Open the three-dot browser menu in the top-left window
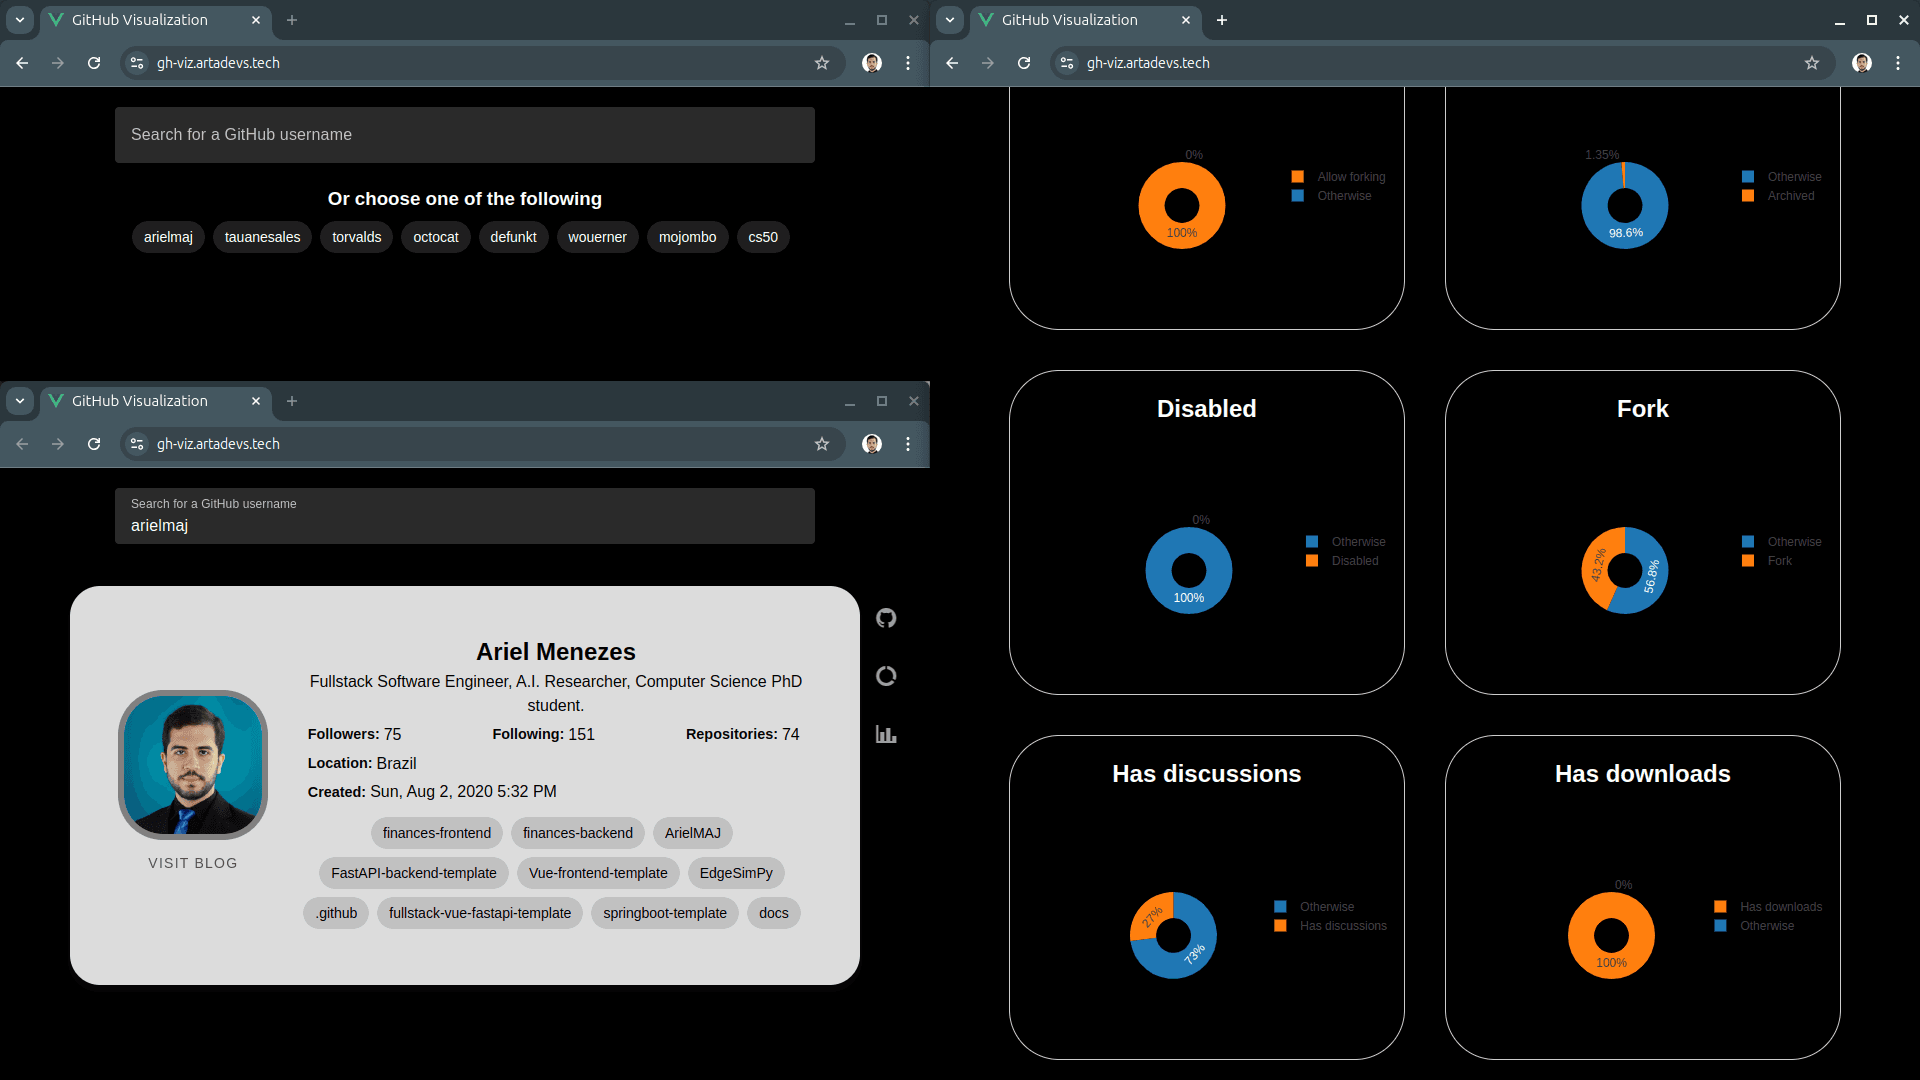 click(x=908, y=62)
